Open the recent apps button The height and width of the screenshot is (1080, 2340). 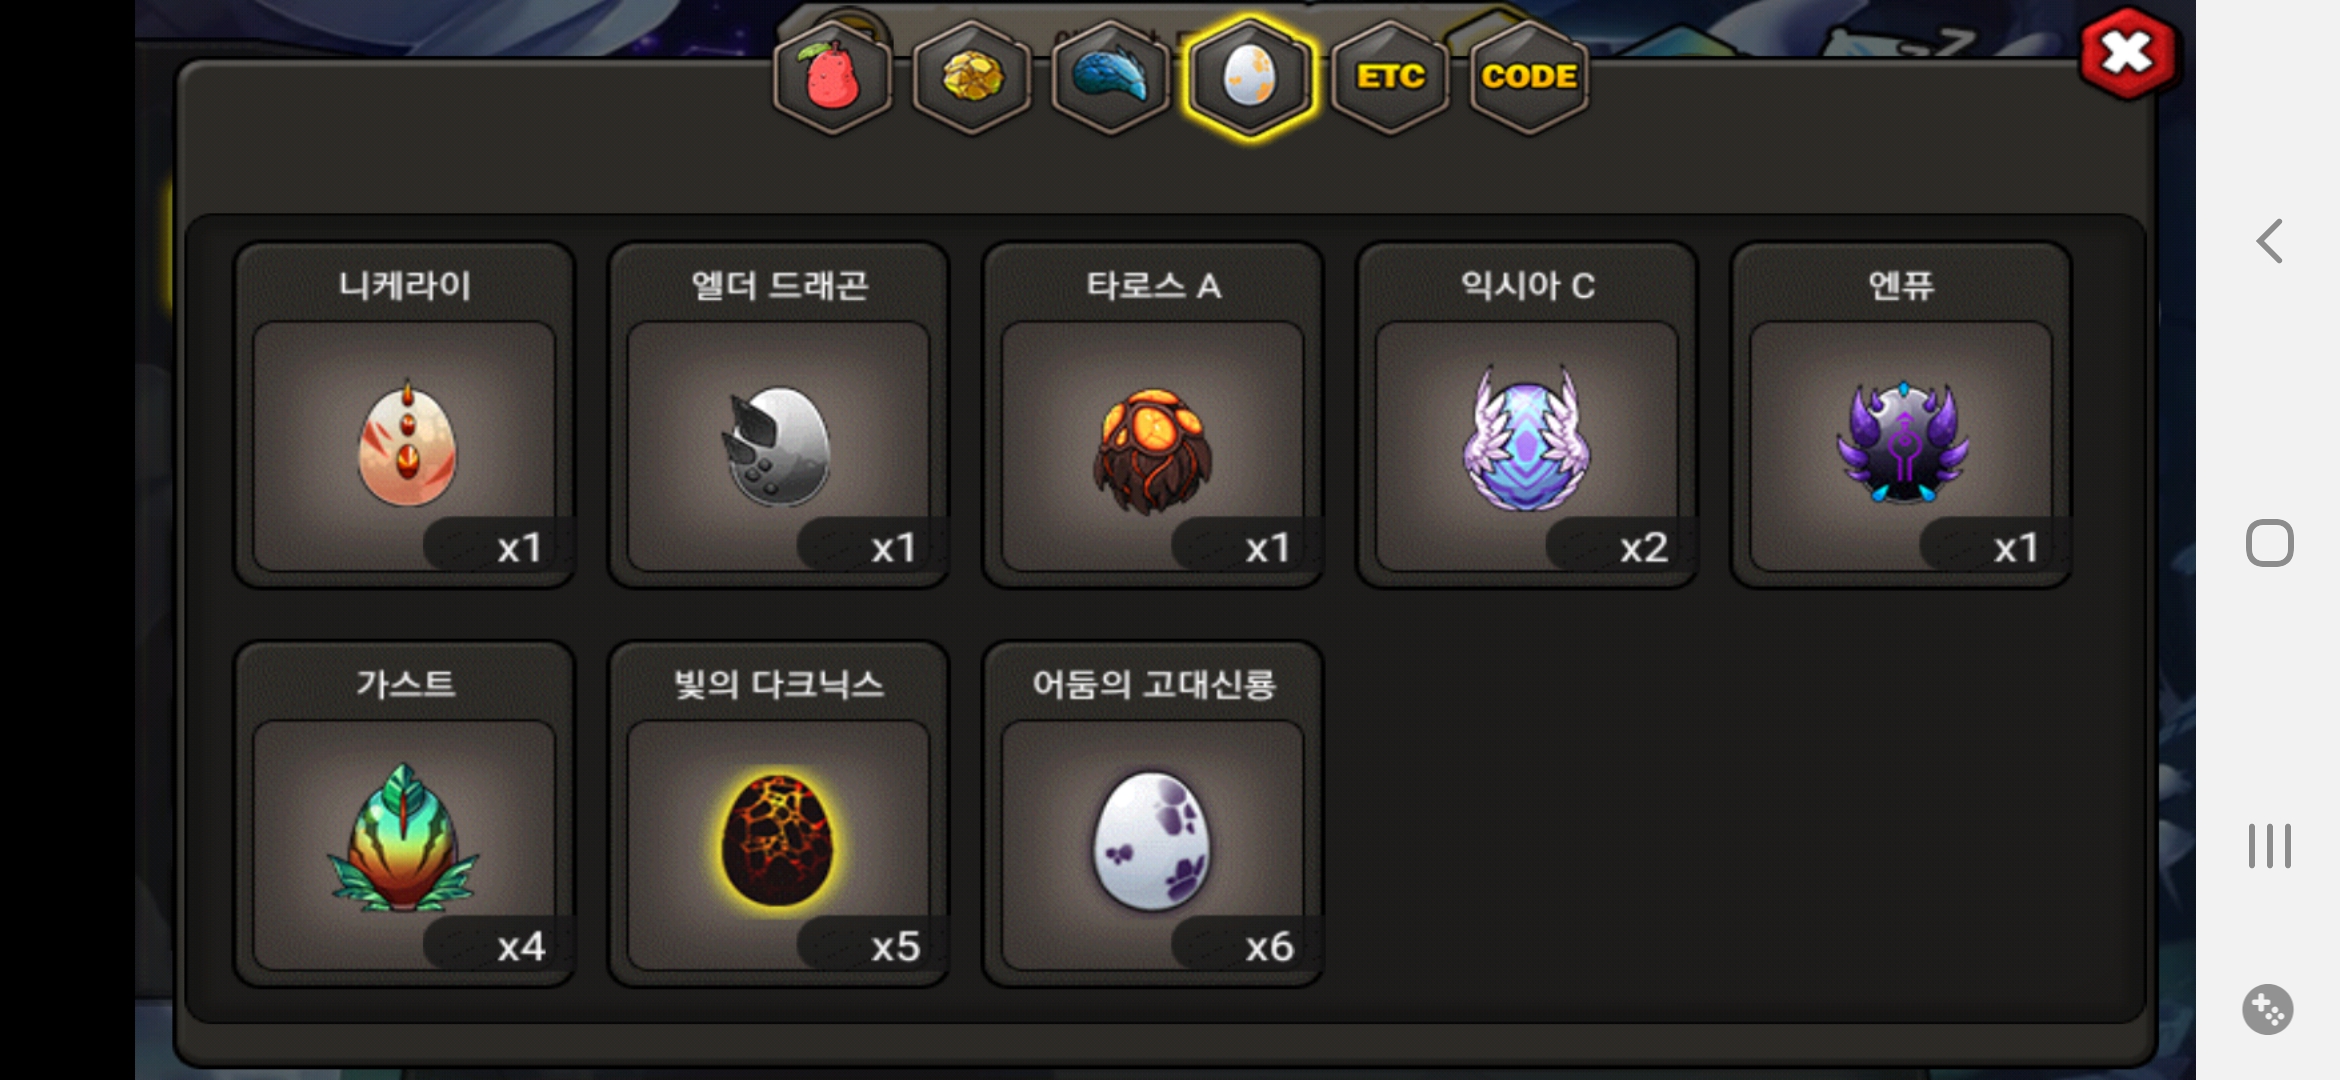coord(2270,846)
